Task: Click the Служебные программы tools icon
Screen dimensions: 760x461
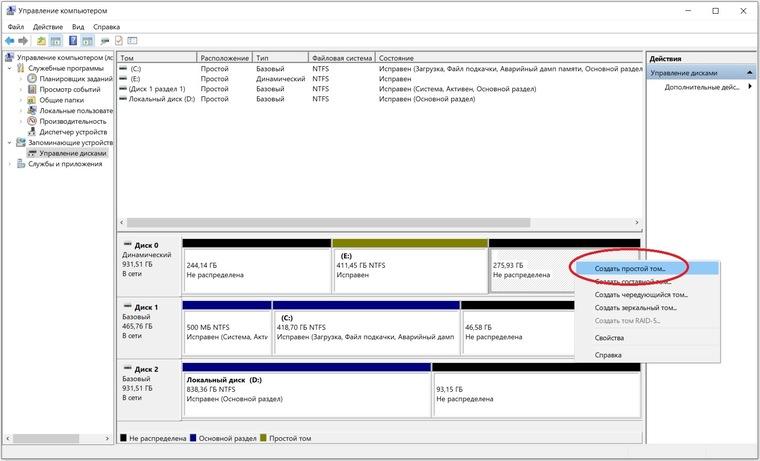Action: tap(21, 68)
